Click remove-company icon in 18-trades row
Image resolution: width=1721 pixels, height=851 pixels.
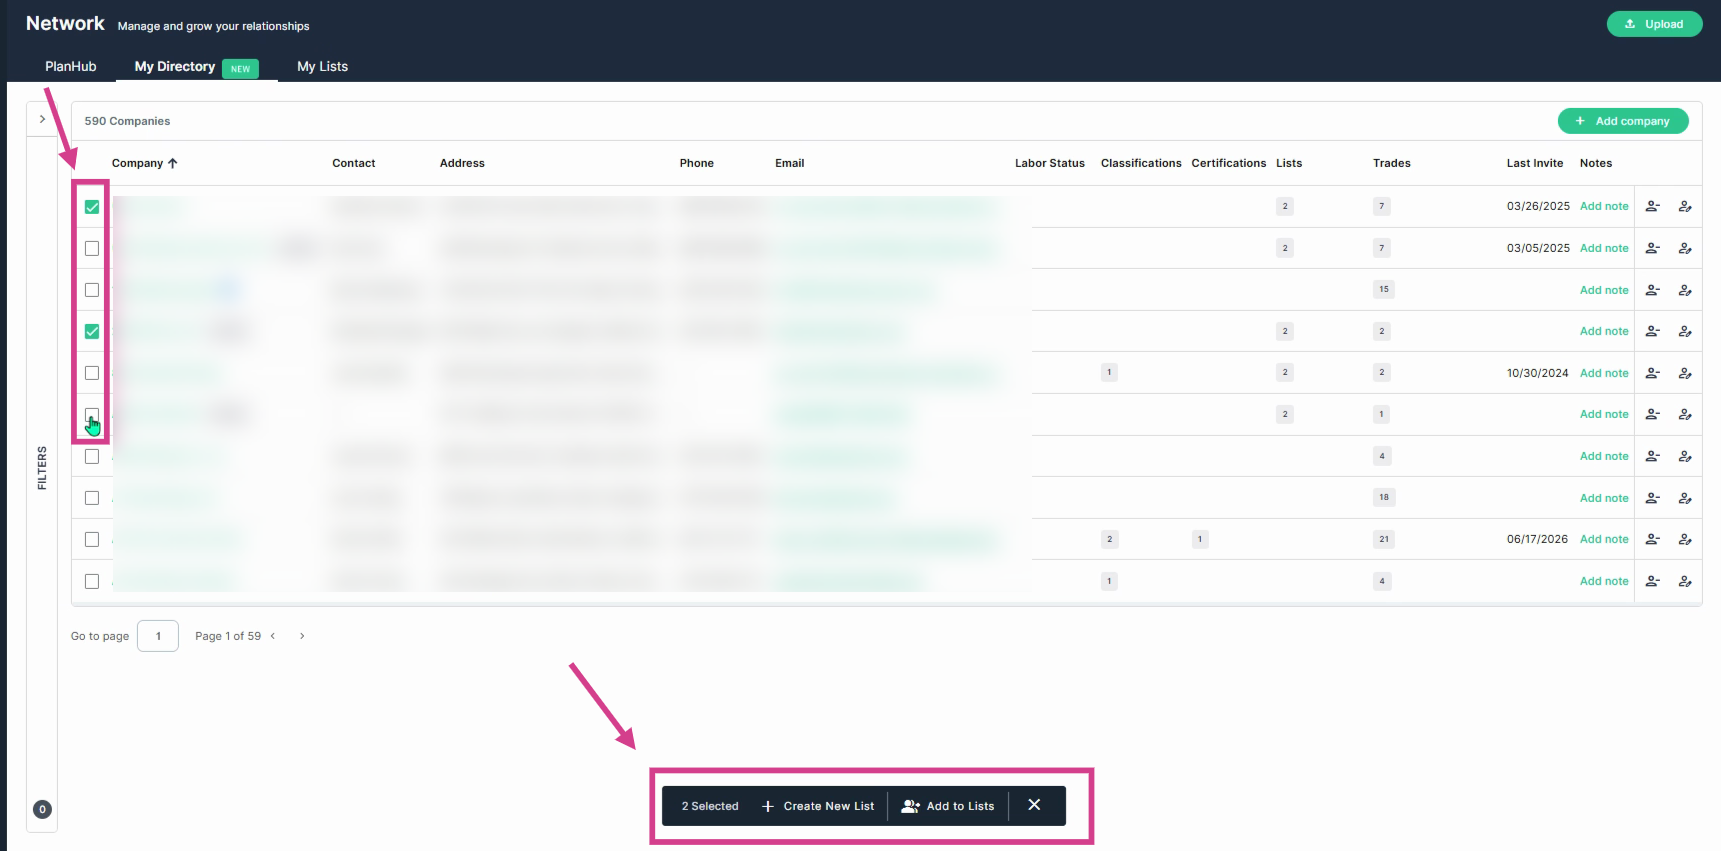coord(1653,498)
